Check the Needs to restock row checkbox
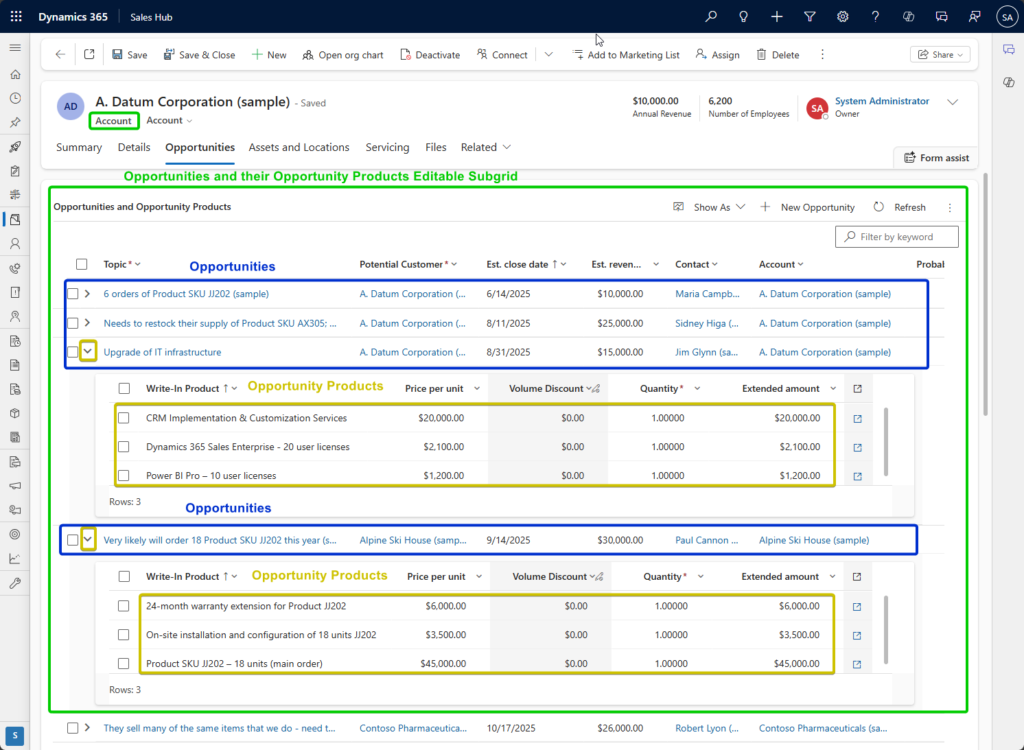1024x750 pixels. click(72, 323)
